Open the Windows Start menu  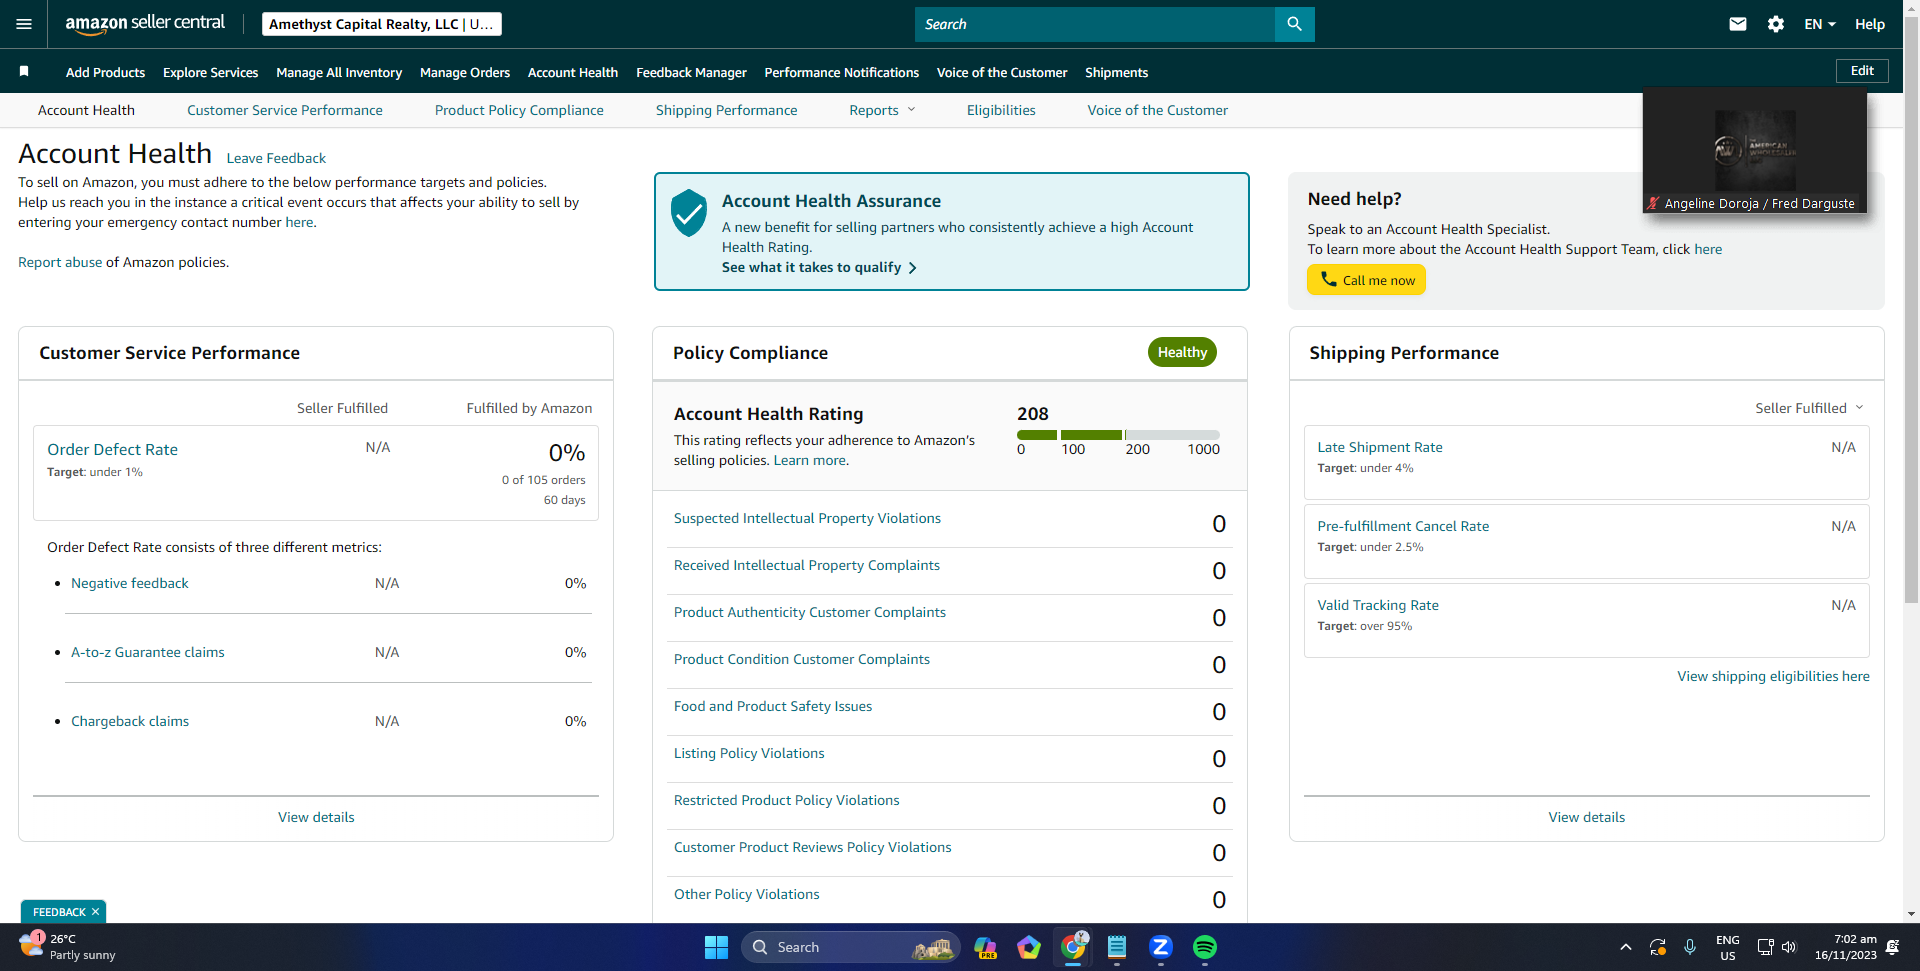(716, 947)
